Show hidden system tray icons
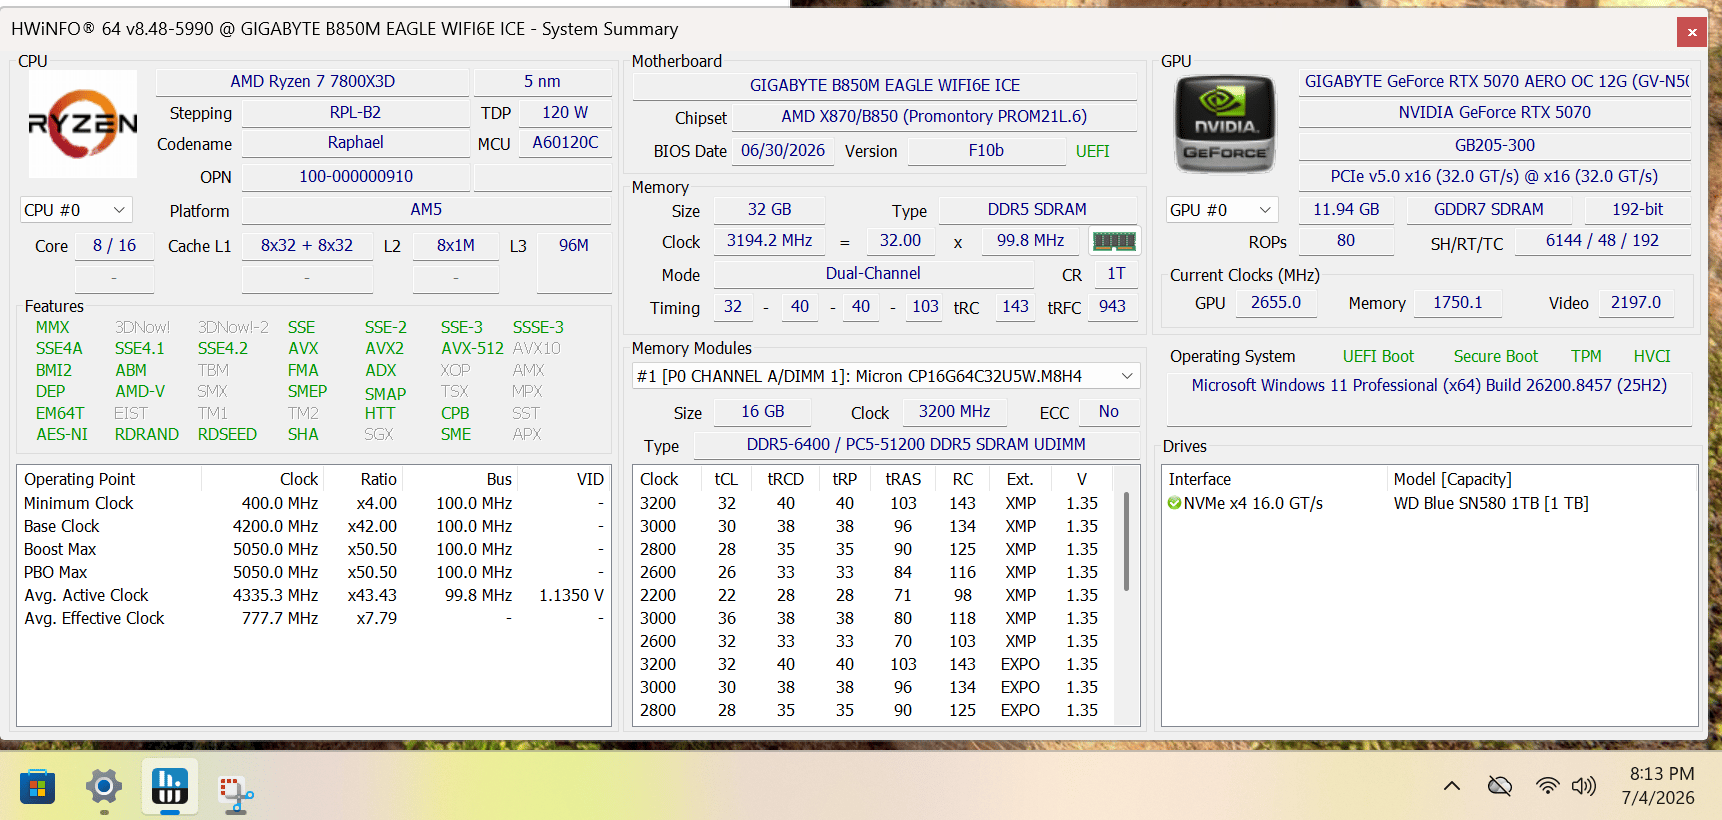Viewport: 1722px width, 820px height. tap(1452, 786)
